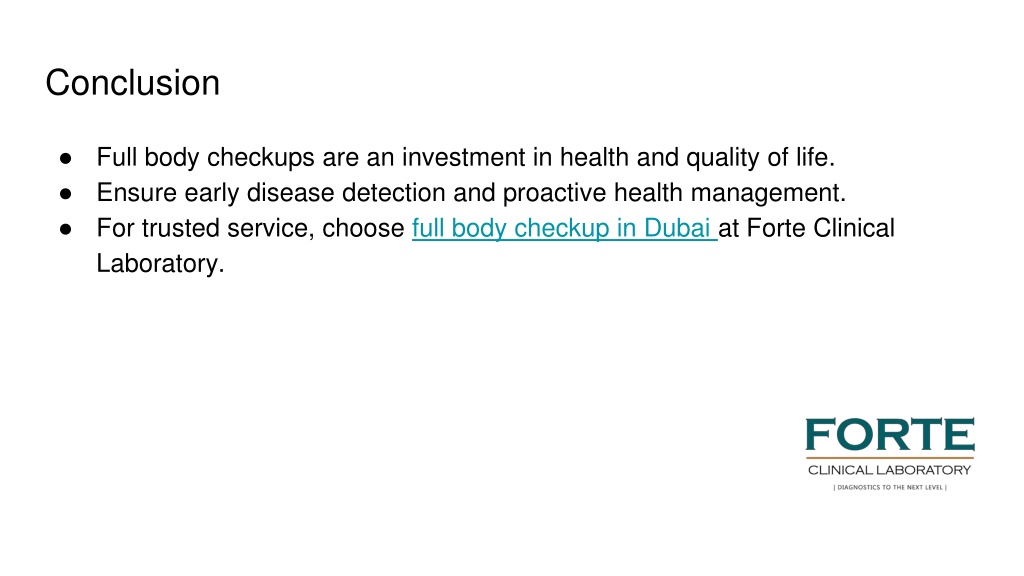Click the words 'Full body checkups'
The height and width of the screenshot is (576, 1024).
click(206, 157)
